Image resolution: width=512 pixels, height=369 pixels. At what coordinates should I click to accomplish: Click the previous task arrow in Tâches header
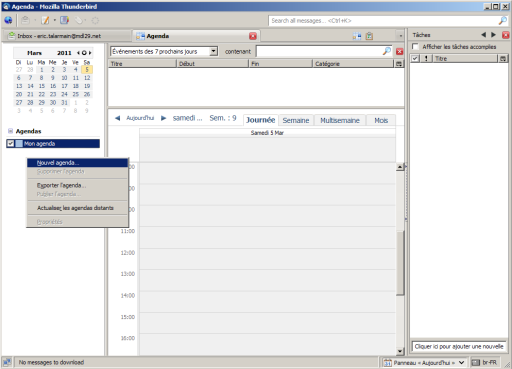[x=484, y=35]
